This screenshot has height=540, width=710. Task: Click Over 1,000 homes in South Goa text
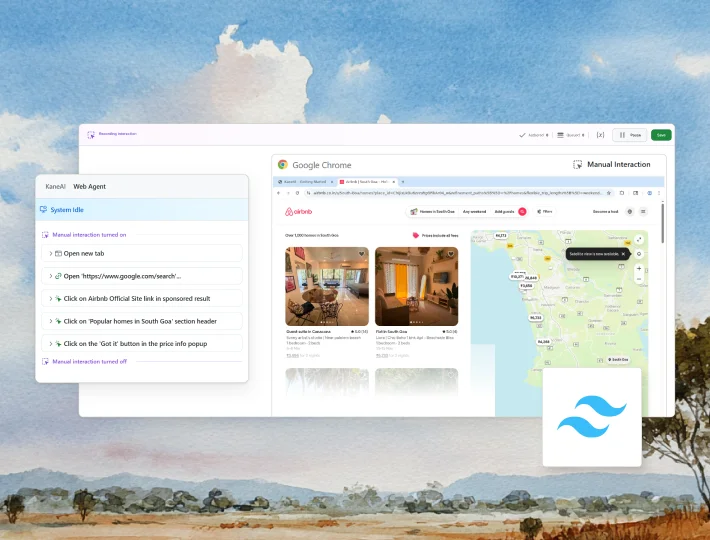tap(312, 235)
